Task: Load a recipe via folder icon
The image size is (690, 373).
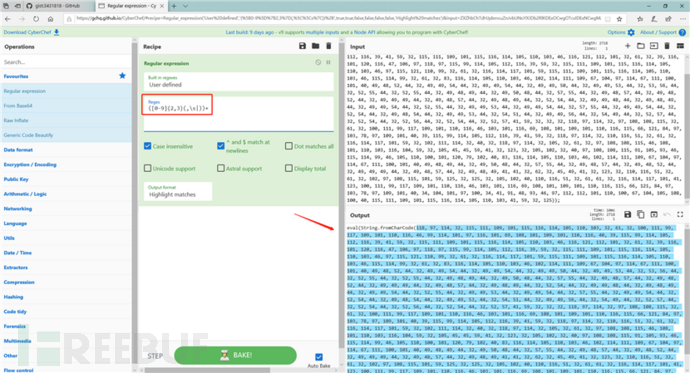Action: 316,46
